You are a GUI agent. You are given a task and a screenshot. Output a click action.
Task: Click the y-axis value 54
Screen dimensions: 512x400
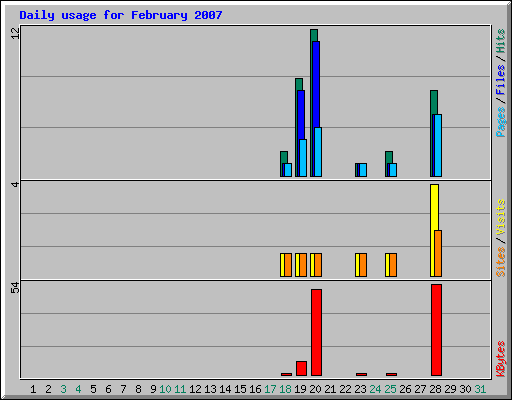15,288
